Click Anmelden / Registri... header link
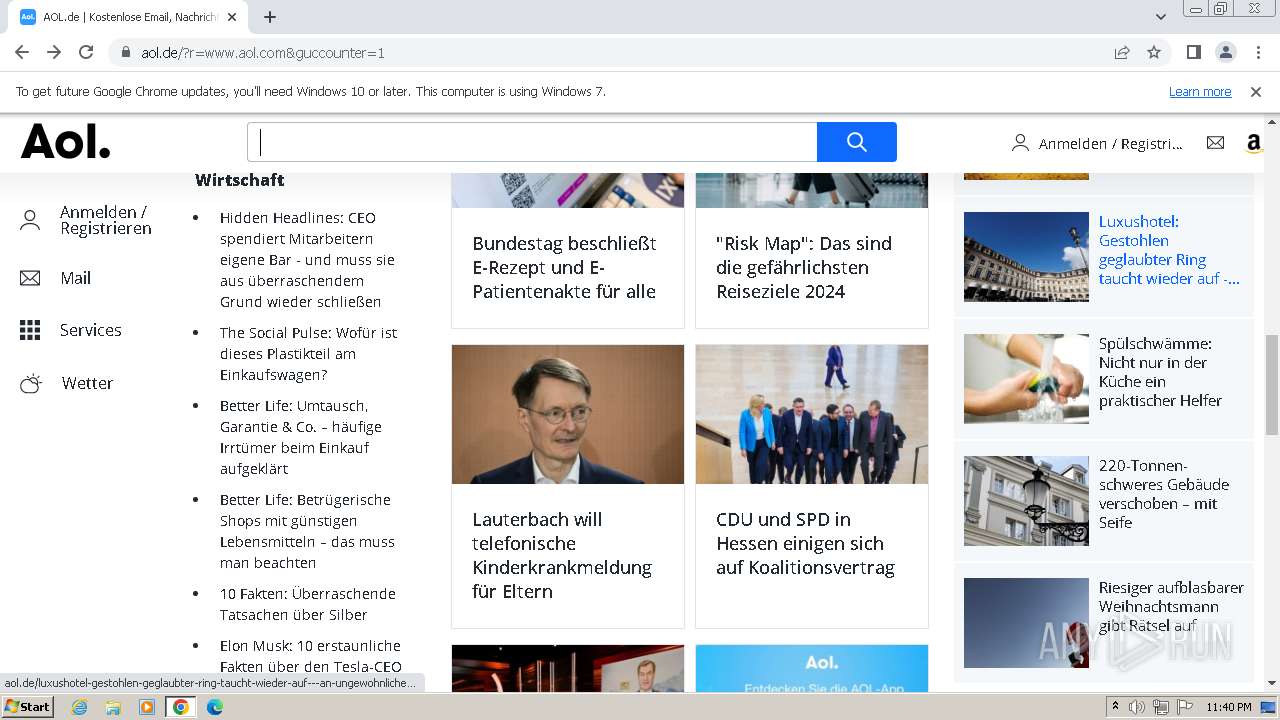The height and width of the screenshot is (720, 1280). pyautogui.click(x=1110, y=144)
